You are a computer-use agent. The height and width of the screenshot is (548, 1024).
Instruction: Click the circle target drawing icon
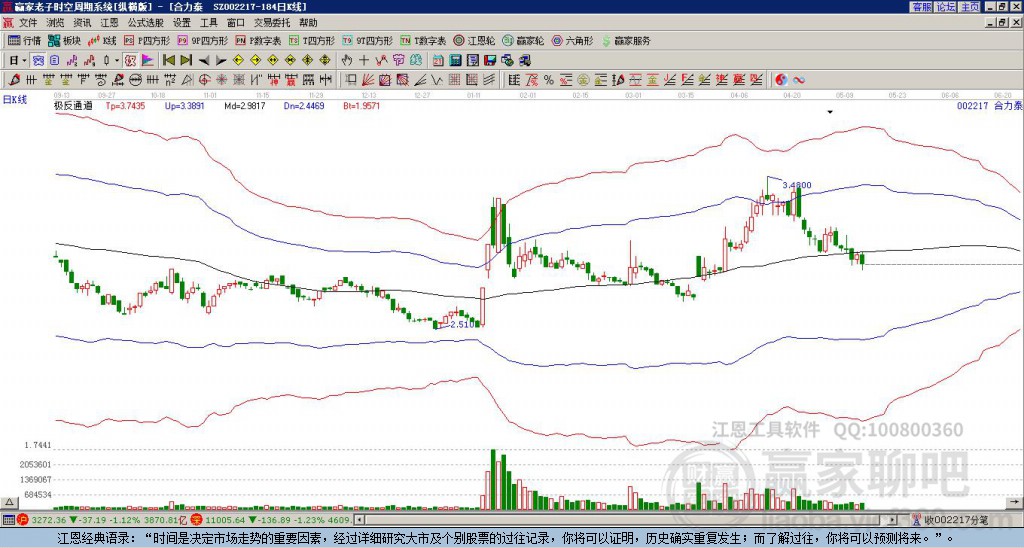[x=204, y=80]
